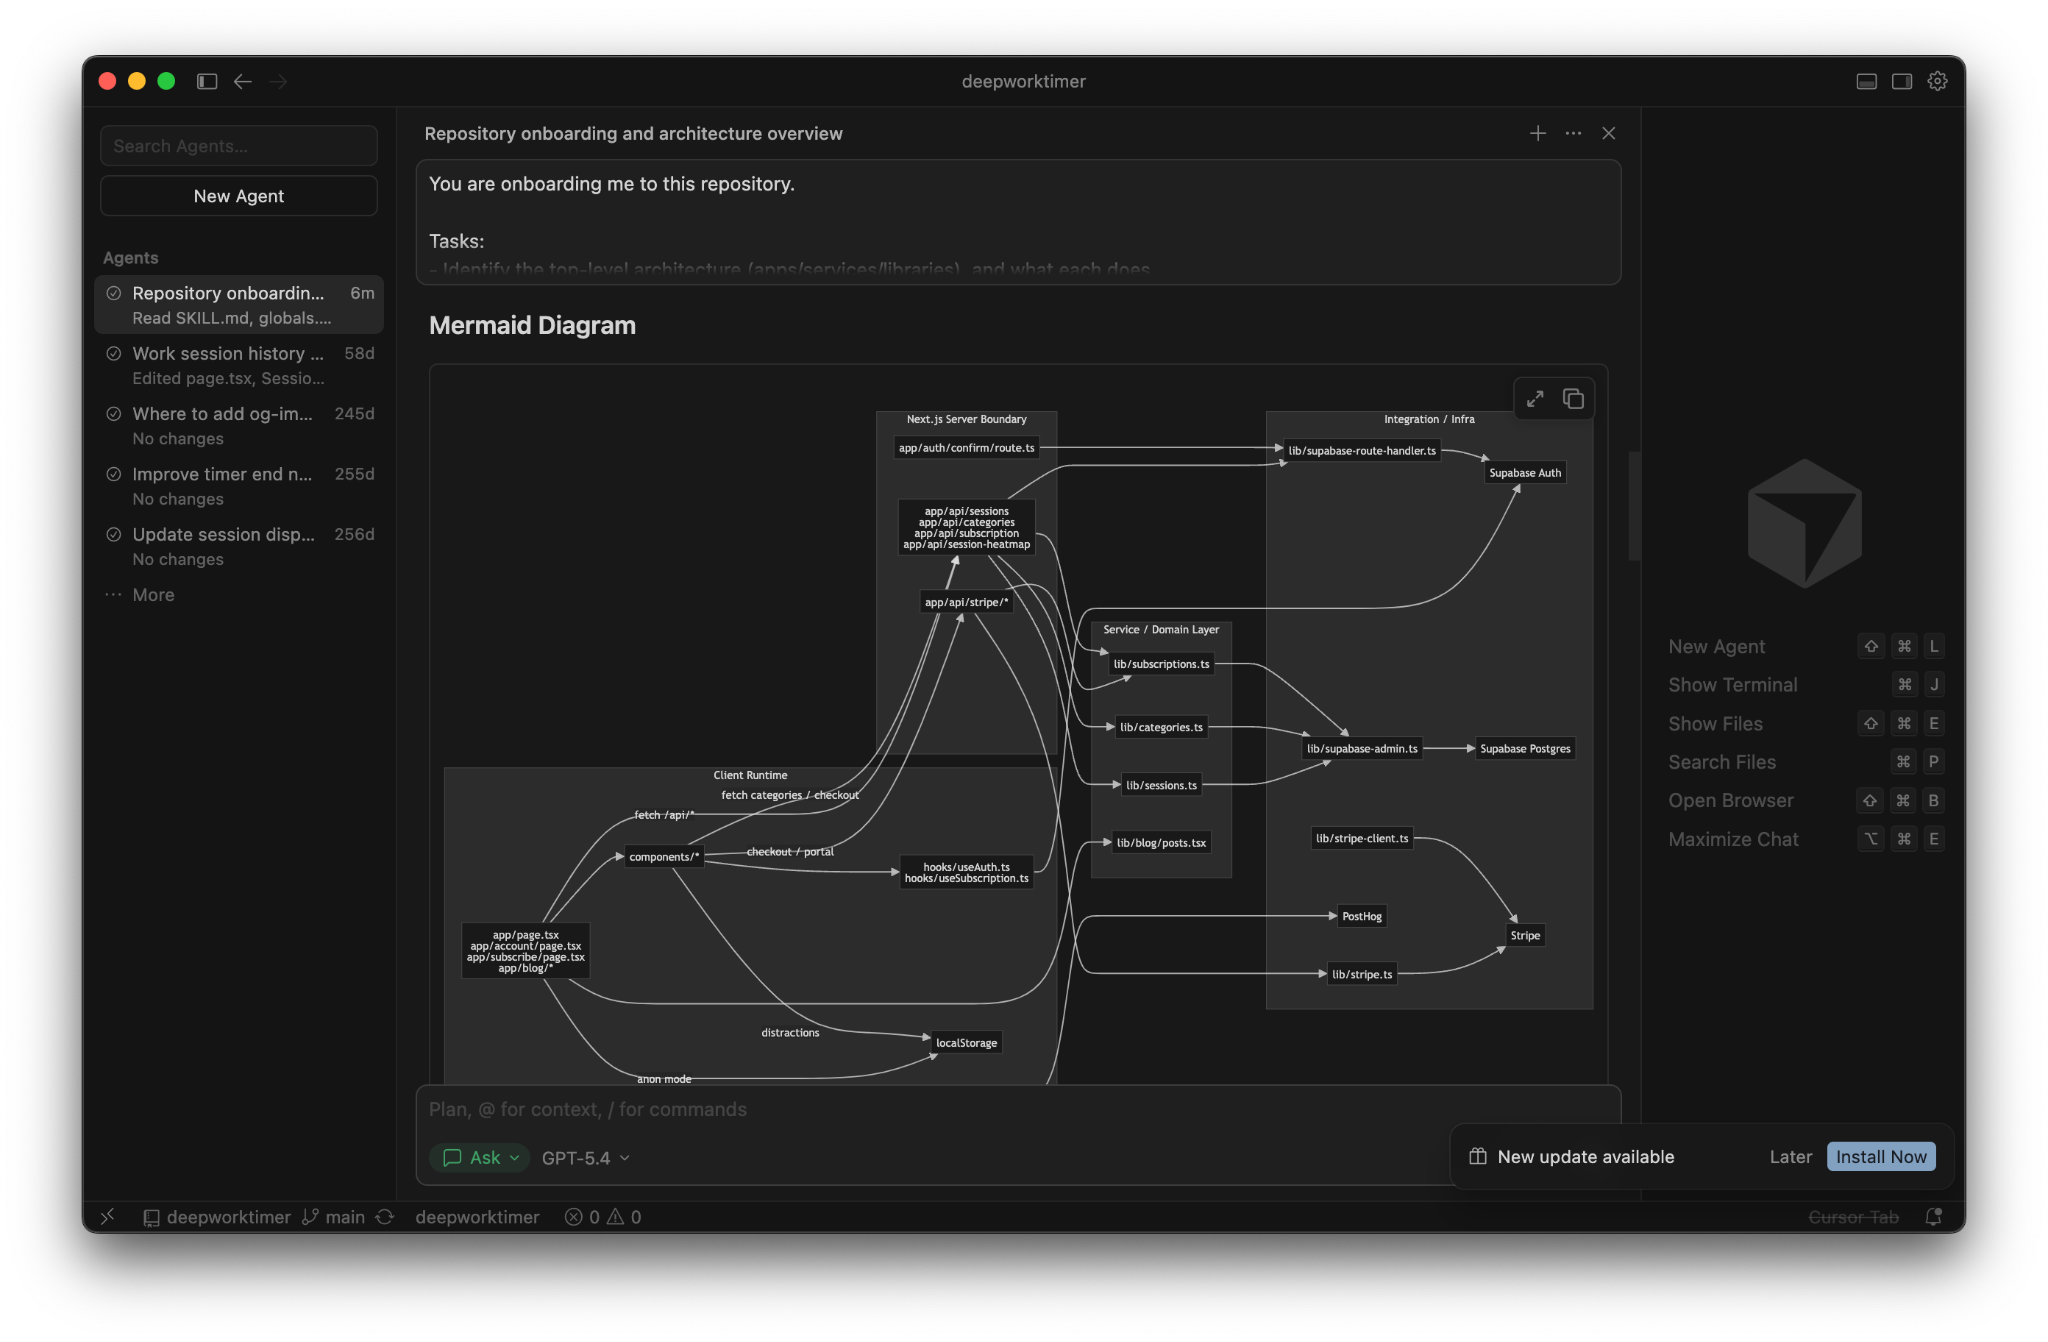Viewport: 2048px width, 1342px height.
Task: Open the Work session history agent
Action: [239, 365]
